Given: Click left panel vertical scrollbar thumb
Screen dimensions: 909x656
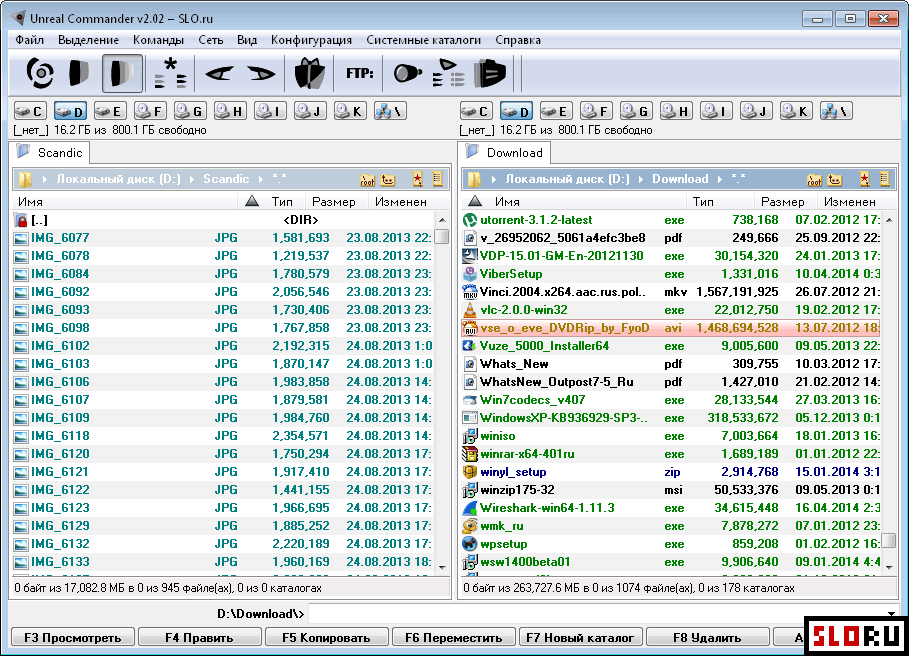Looking at the screenshot, I should pyautogui.click(x=442, y=236).
